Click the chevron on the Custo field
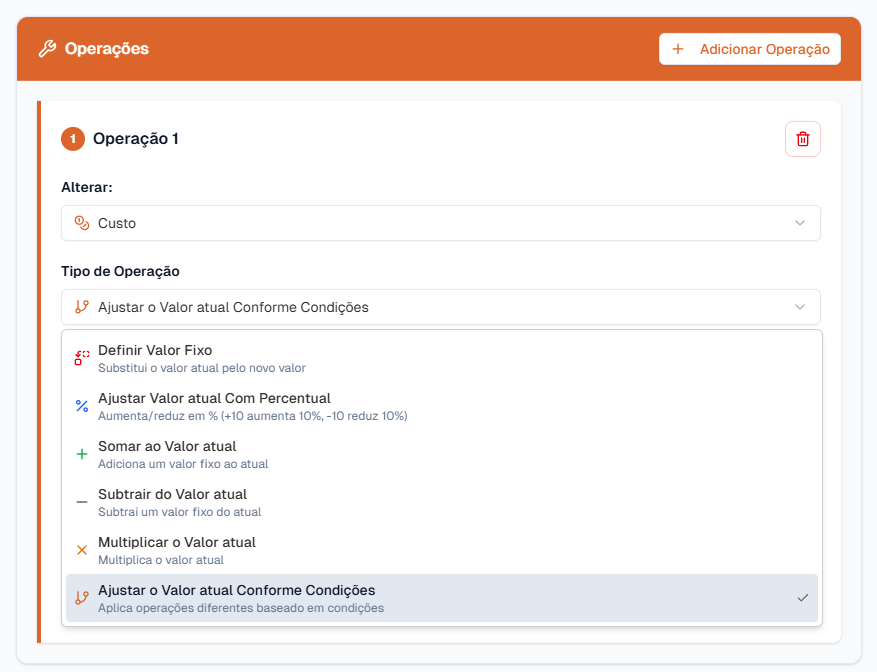Image resolution: width=877 pixels, height=672 pixels. [800, 223]
